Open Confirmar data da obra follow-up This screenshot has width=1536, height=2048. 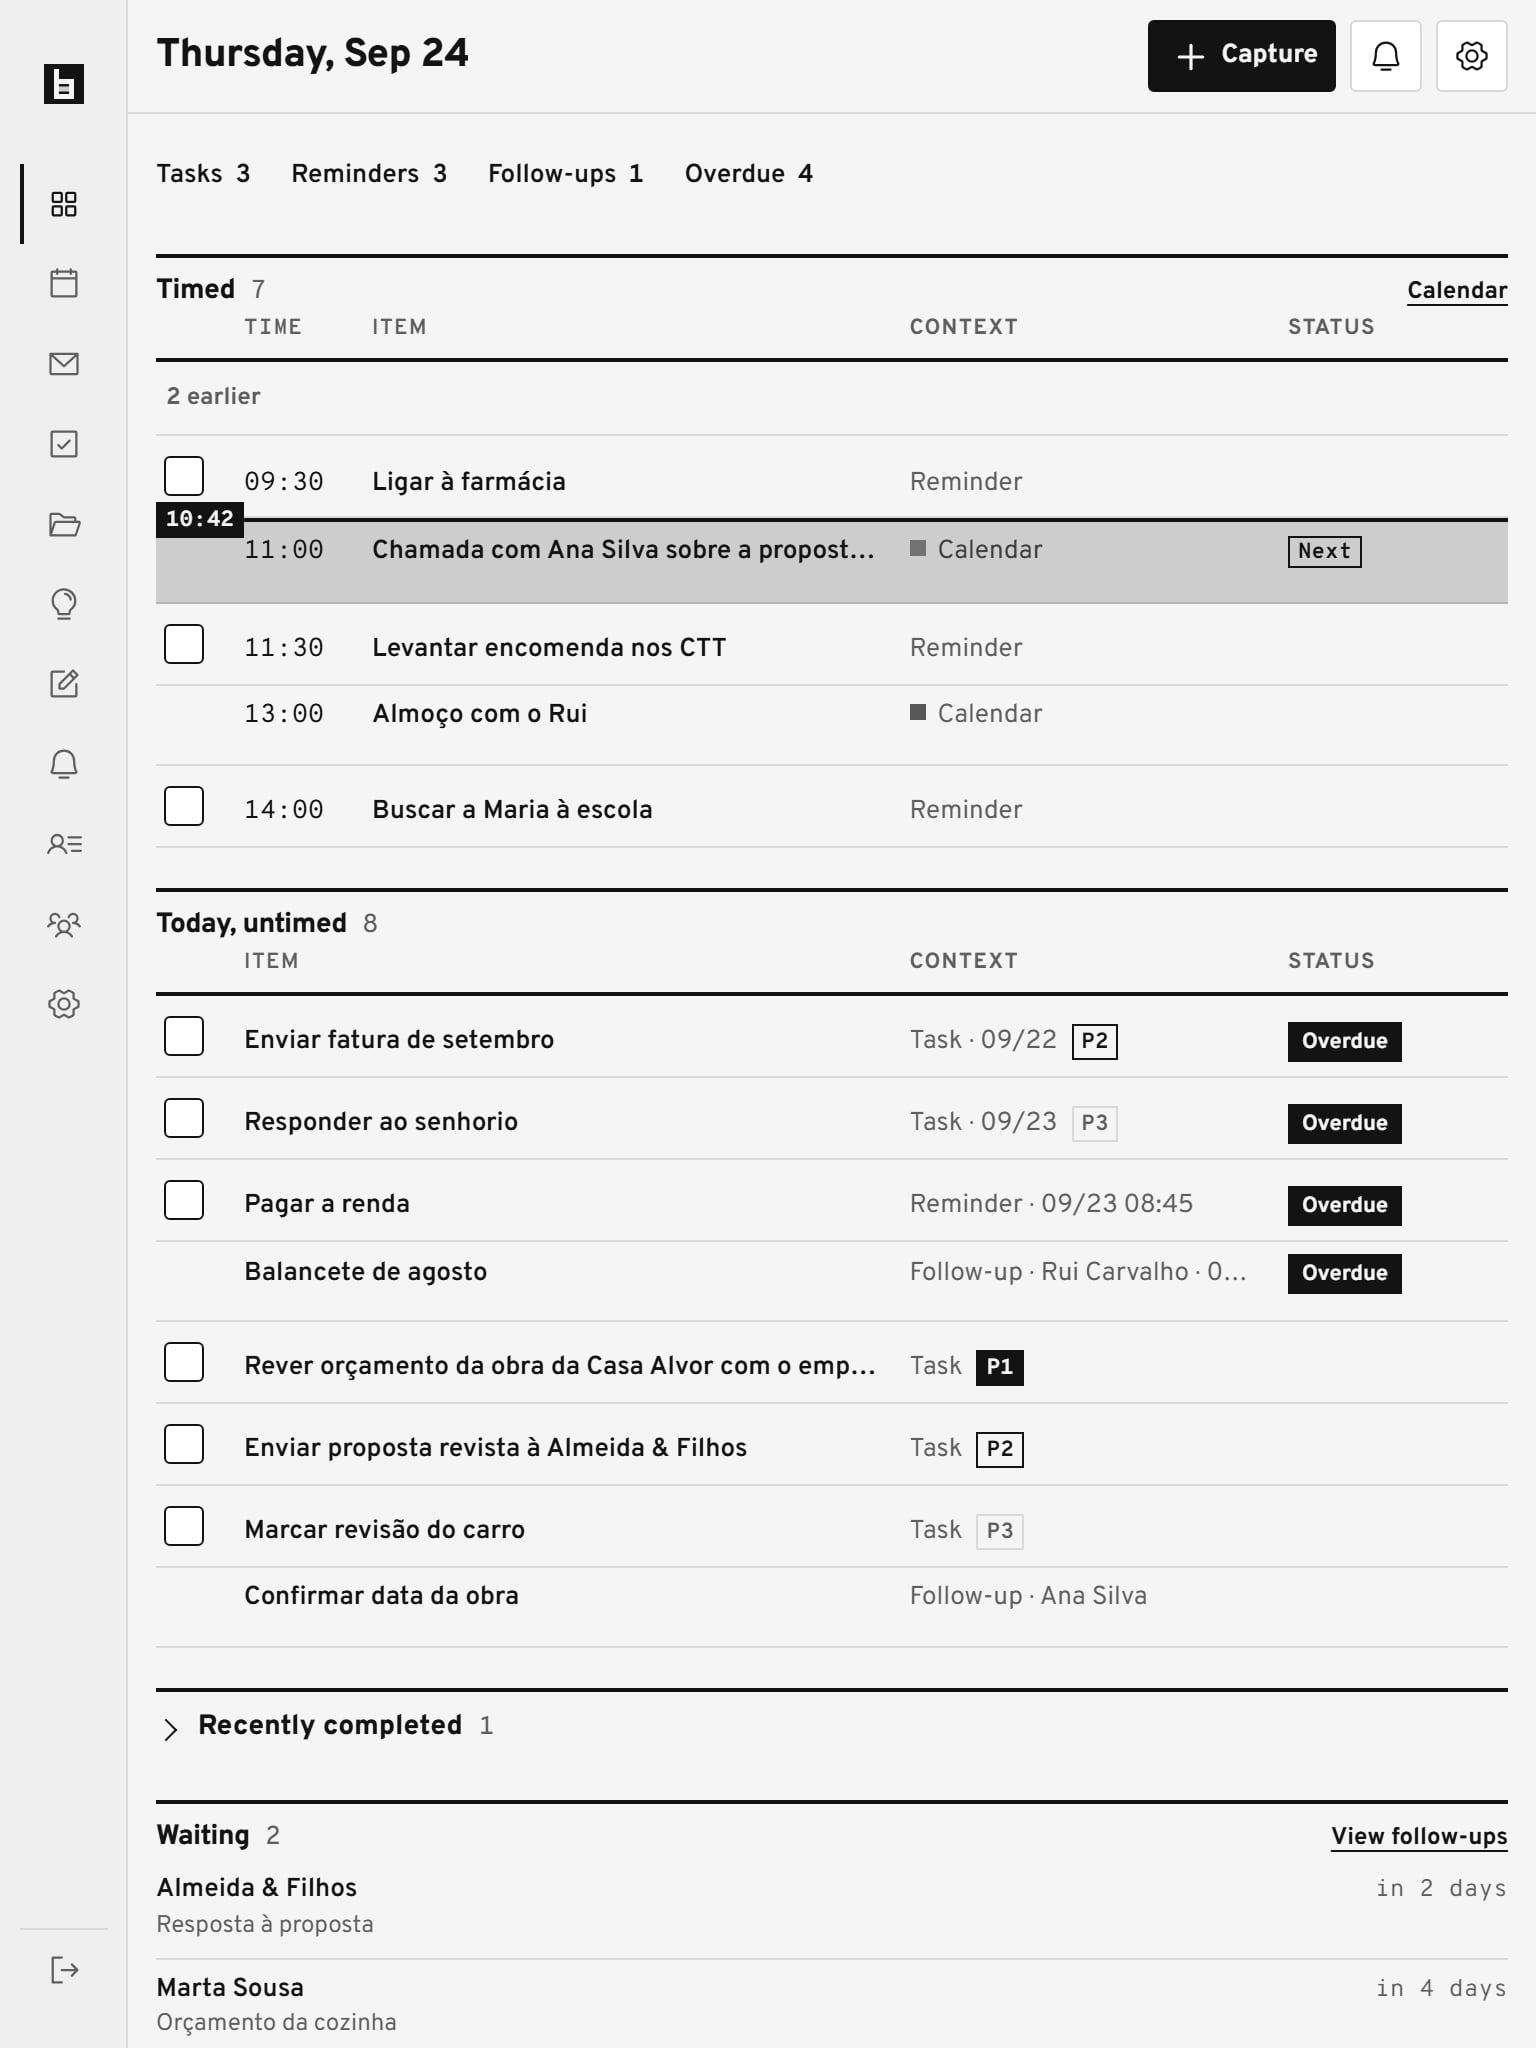(832, 1607)
